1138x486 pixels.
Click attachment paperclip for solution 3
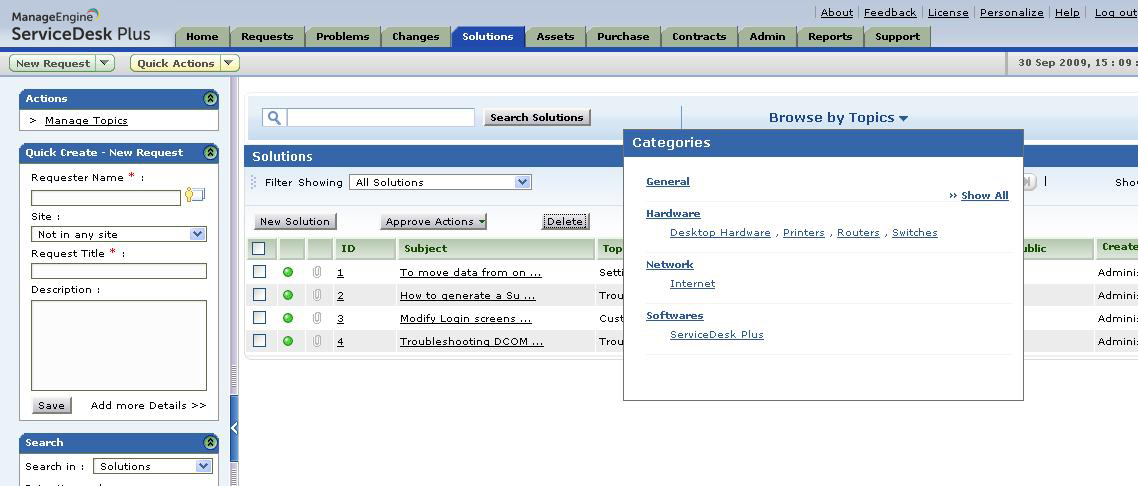tap(316, 318)
